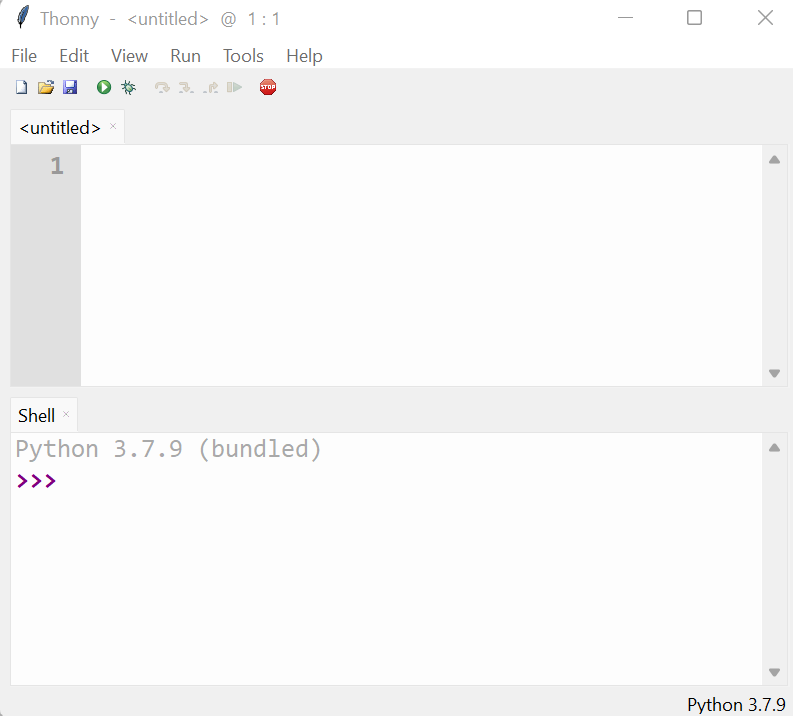Viewport: 793px width, 716px height.
Task: Open the File menu
Action: coord(24,56)
